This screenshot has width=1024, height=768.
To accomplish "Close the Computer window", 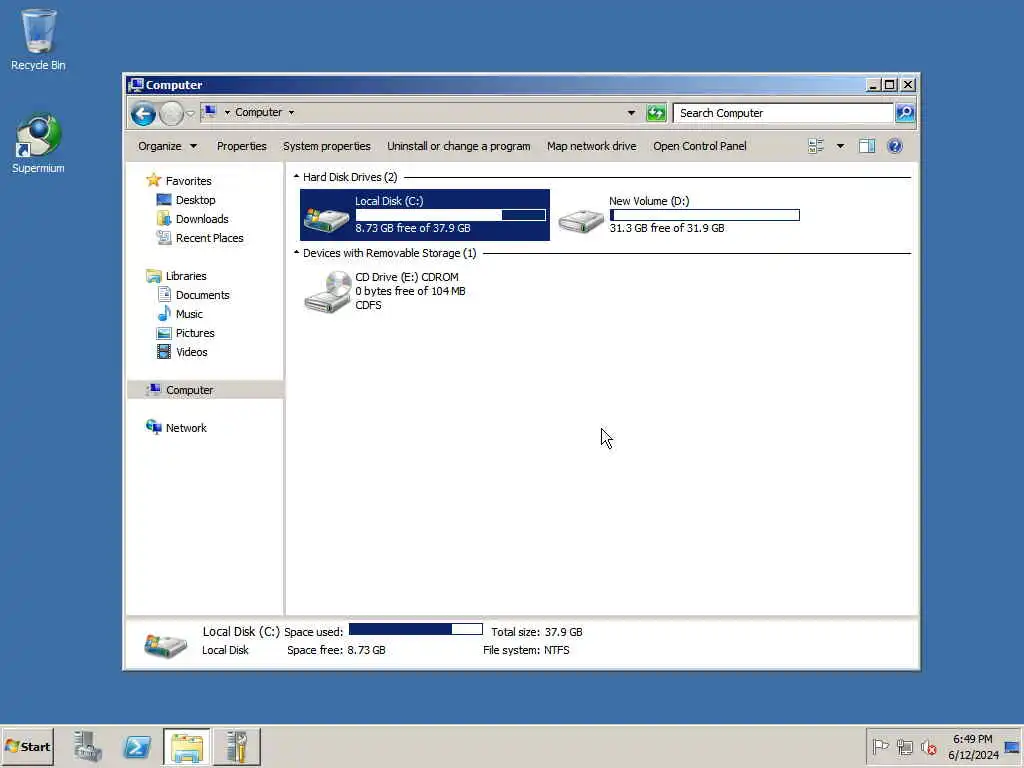I will 908,85.
